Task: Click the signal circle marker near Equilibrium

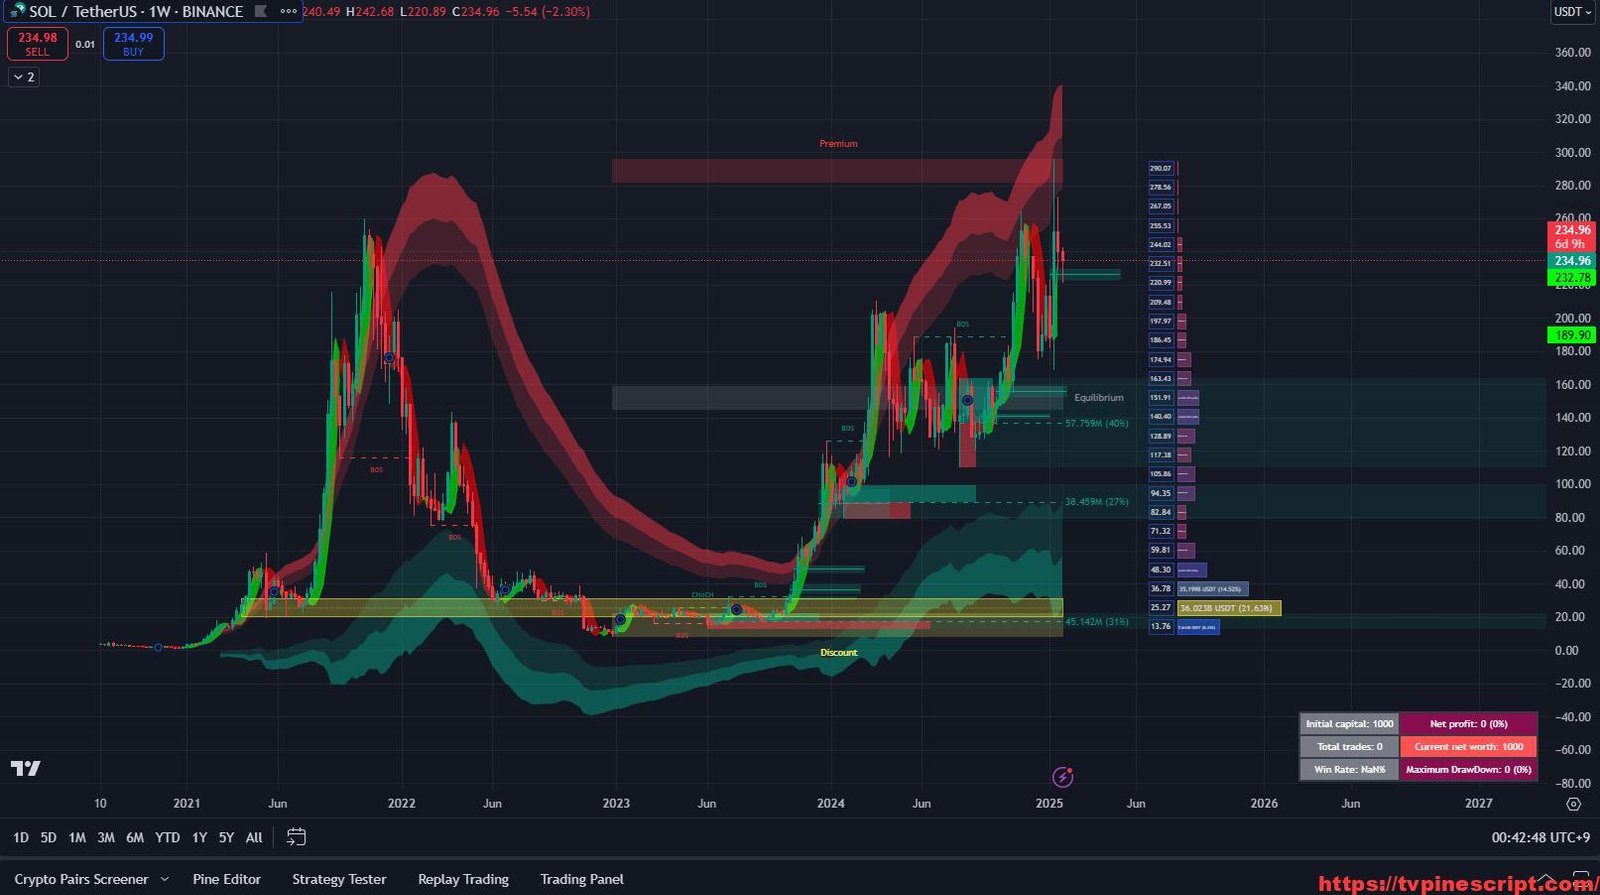Action: pos(967,400)
